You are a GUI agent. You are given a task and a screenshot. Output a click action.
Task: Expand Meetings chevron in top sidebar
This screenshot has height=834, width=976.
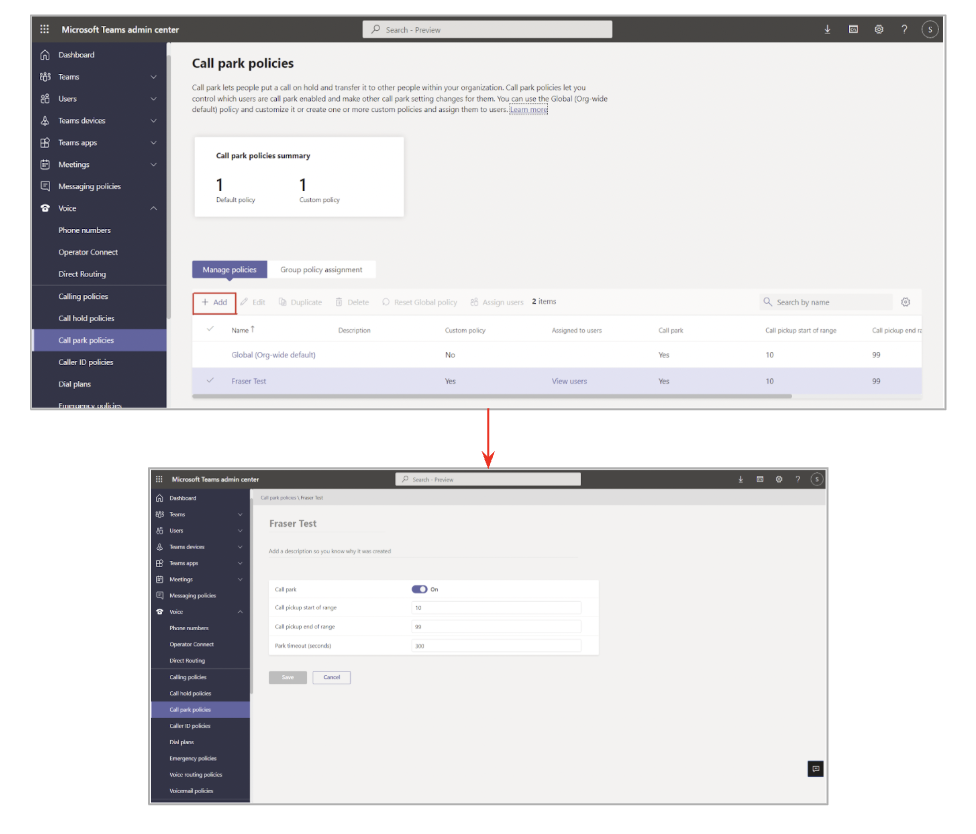pos(154,164)
